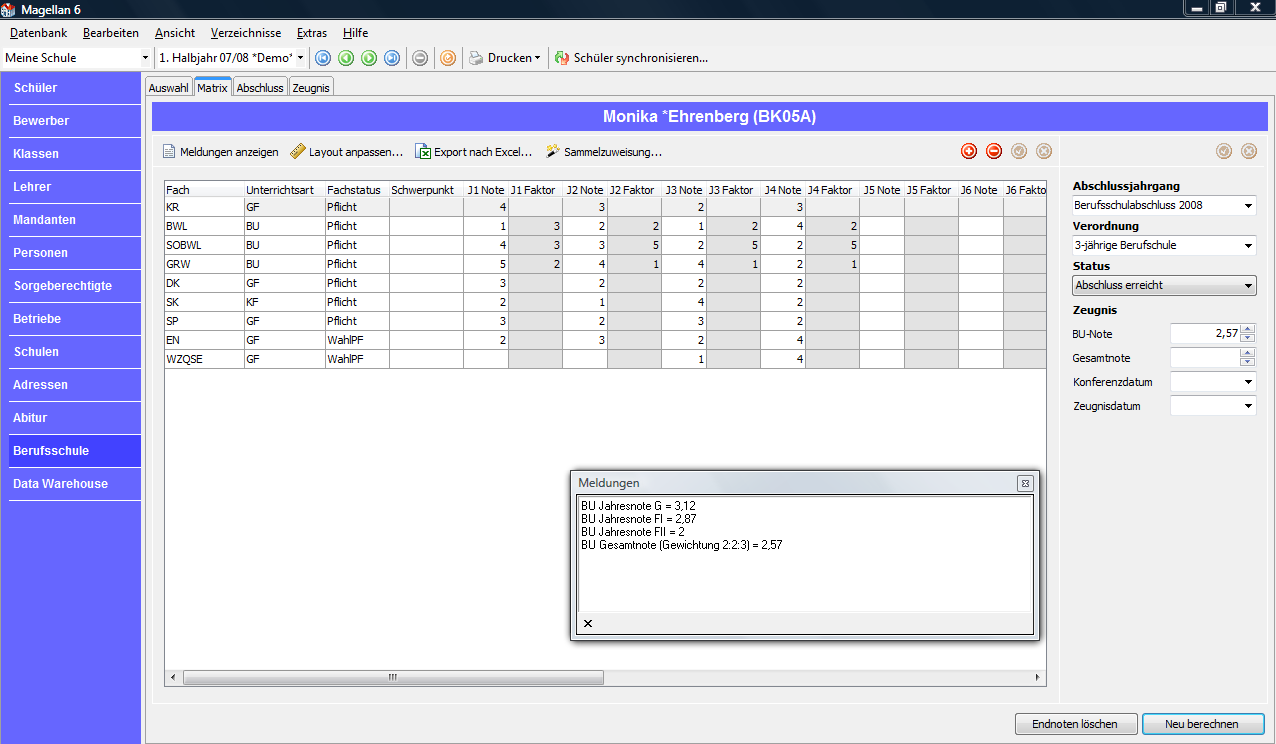Click the Neu berechnen button
Viewport: 1276px width, 744px height.
click(1202, 724)
